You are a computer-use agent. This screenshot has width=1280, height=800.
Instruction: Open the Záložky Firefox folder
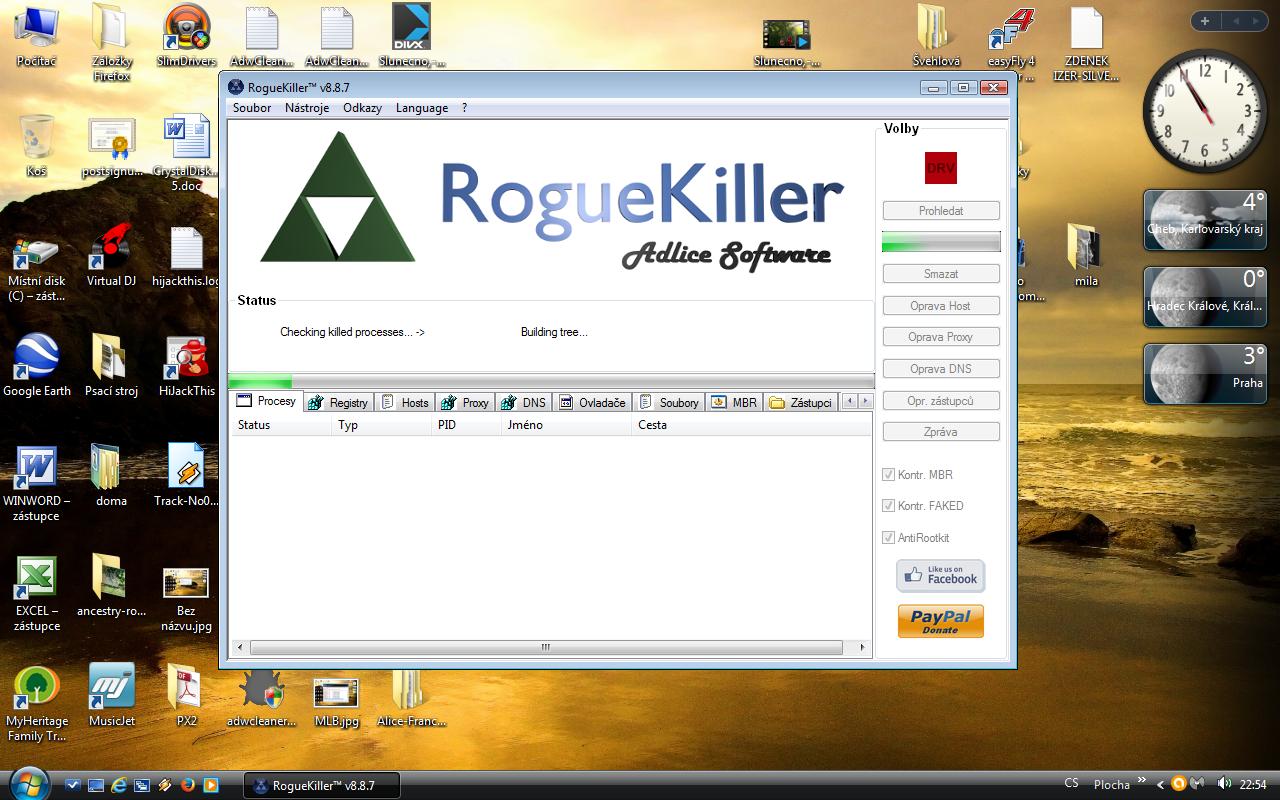point(111,43)
